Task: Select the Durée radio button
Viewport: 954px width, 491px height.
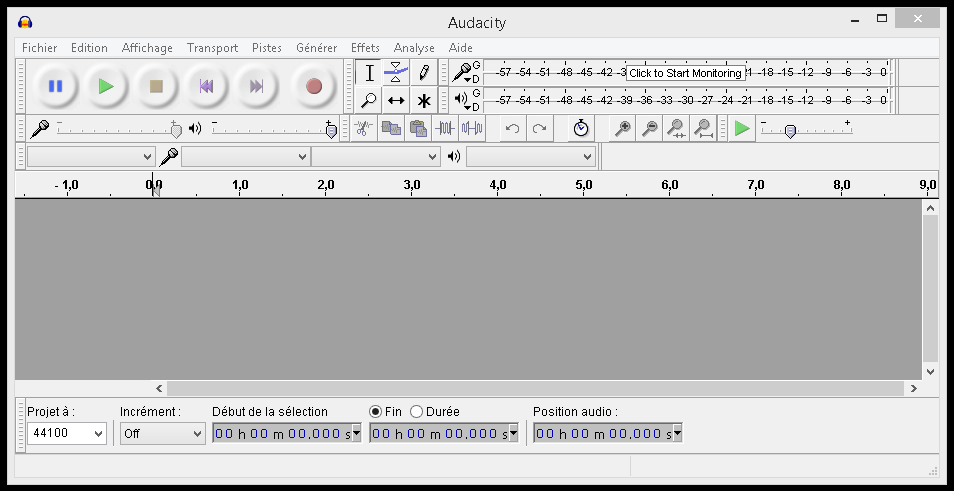Action: click(416, 412)
